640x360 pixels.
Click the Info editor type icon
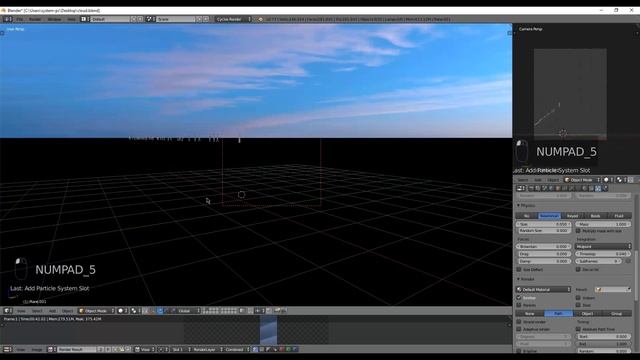8,19
